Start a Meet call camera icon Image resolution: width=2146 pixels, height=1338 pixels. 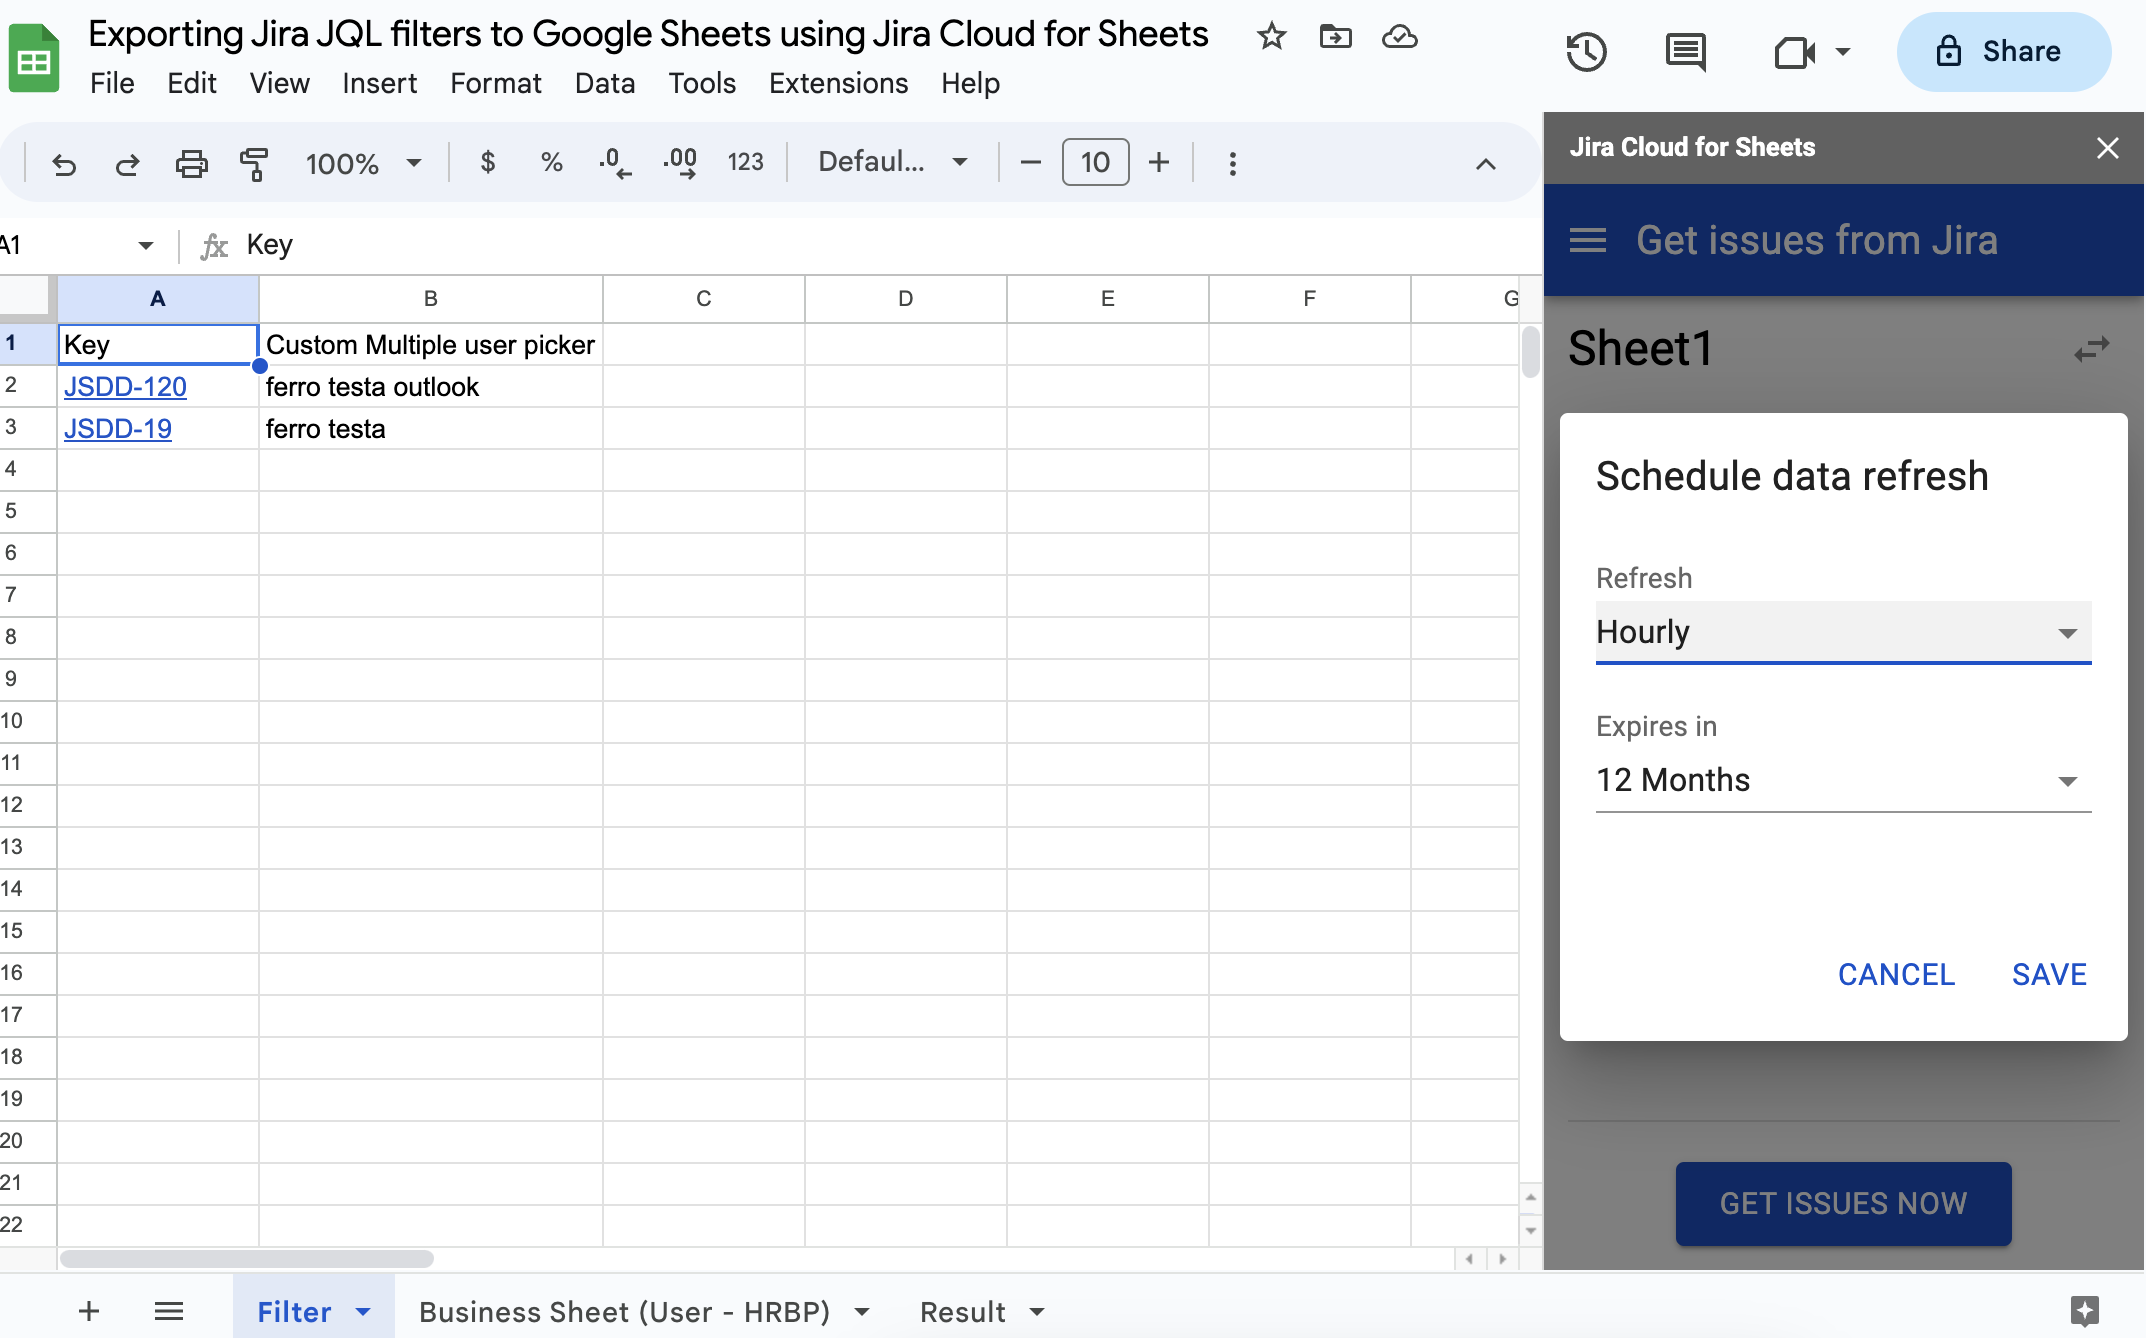(x=1794, y=52)
